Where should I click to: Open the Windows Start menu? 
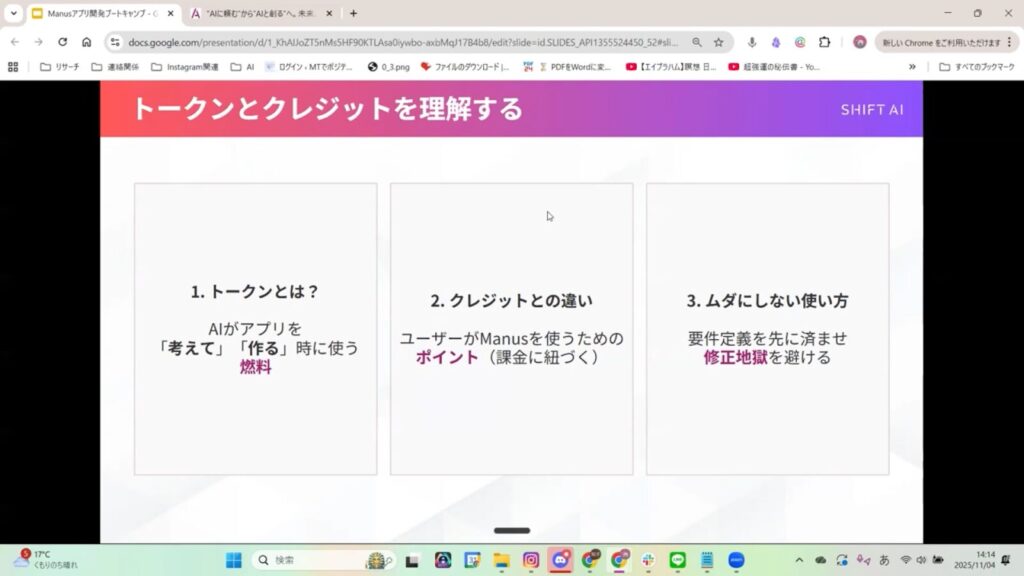233,560
